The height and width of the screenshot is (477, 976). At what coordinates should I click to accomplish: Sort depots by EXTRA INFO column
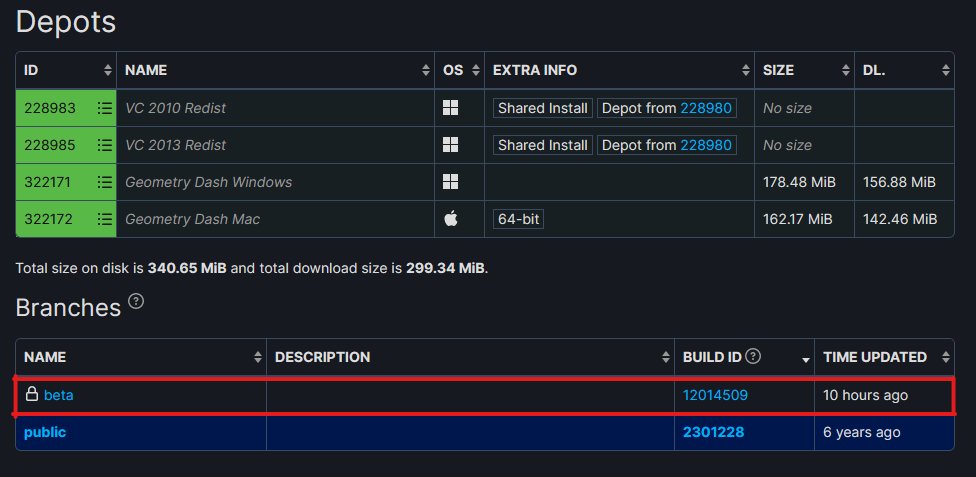click(746, 70)
